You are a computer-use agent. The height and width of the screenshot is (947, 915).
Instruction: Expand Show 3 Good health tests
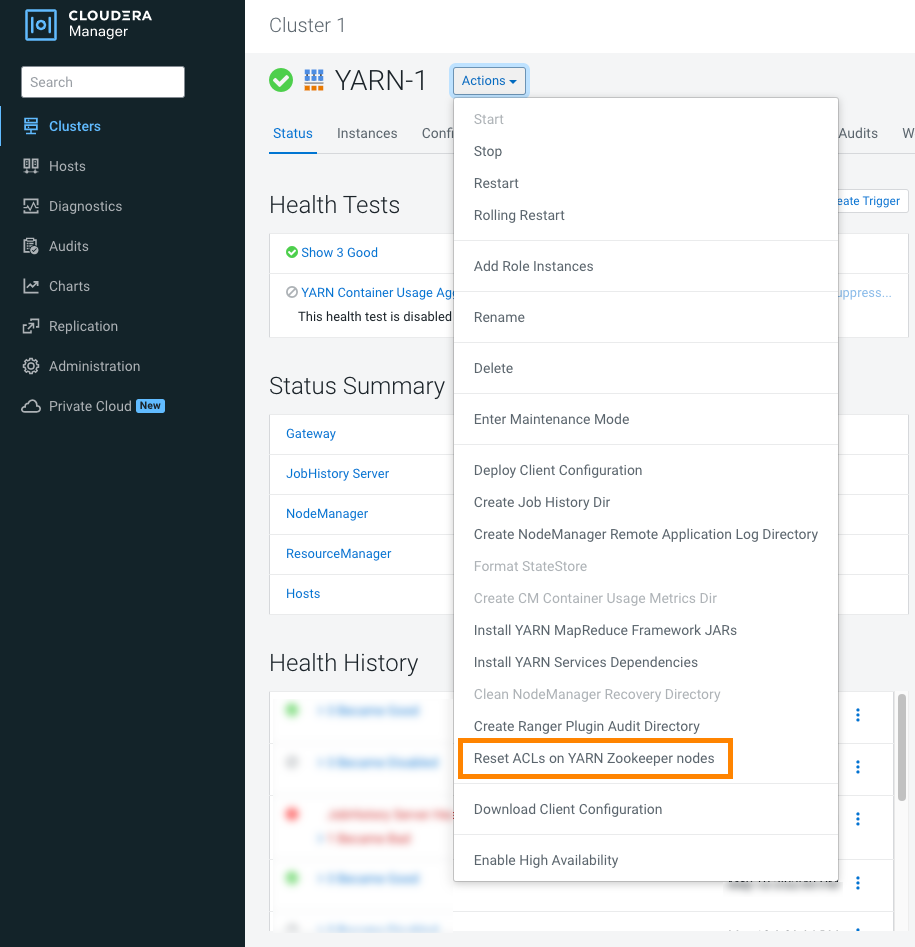click(x=339, y=253)
